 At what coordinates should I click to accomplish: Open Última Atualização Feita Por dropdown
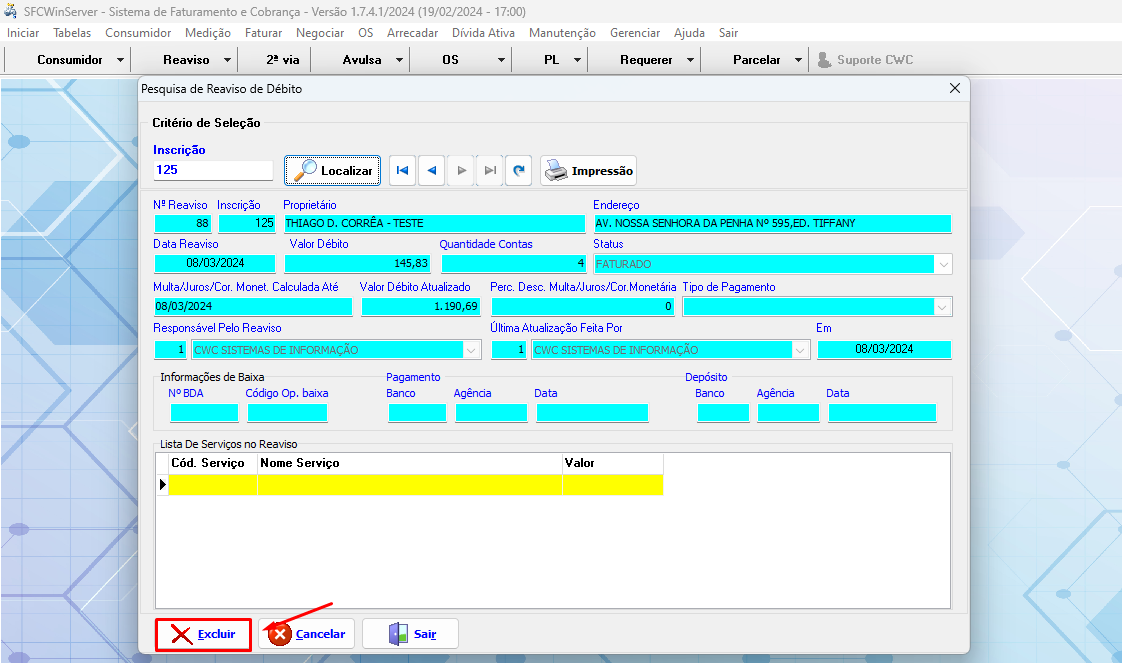pyautogui.click(x=800, y=350)
